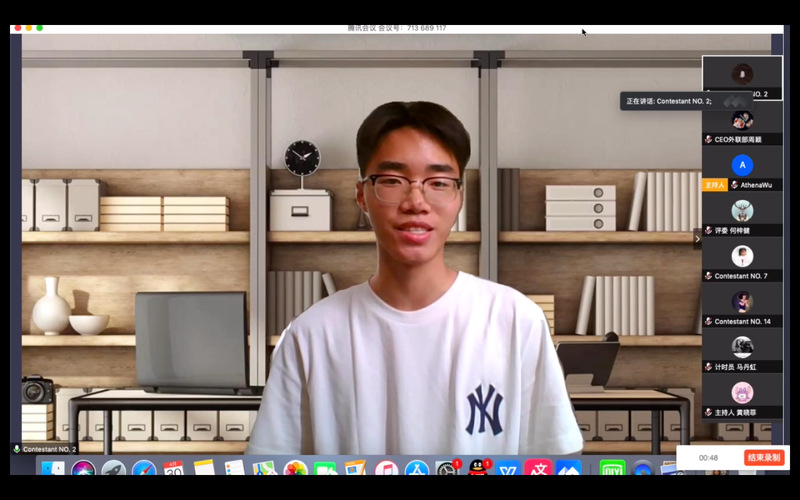Click the orange 主持人 host badge
800x500 pixels.
[715, 185]
